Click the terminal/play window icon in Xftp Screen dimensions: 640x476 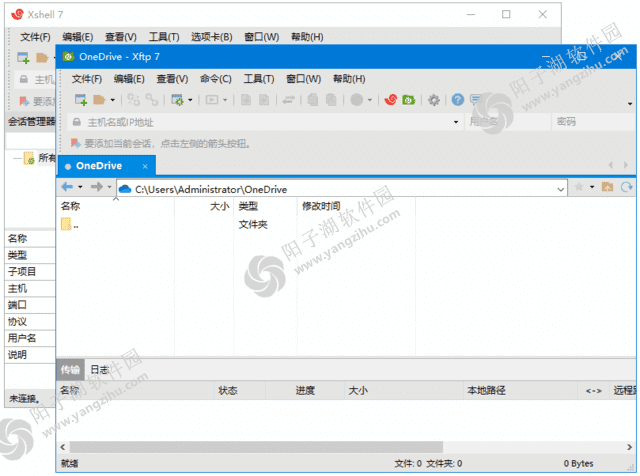click(x=212, y=100)
